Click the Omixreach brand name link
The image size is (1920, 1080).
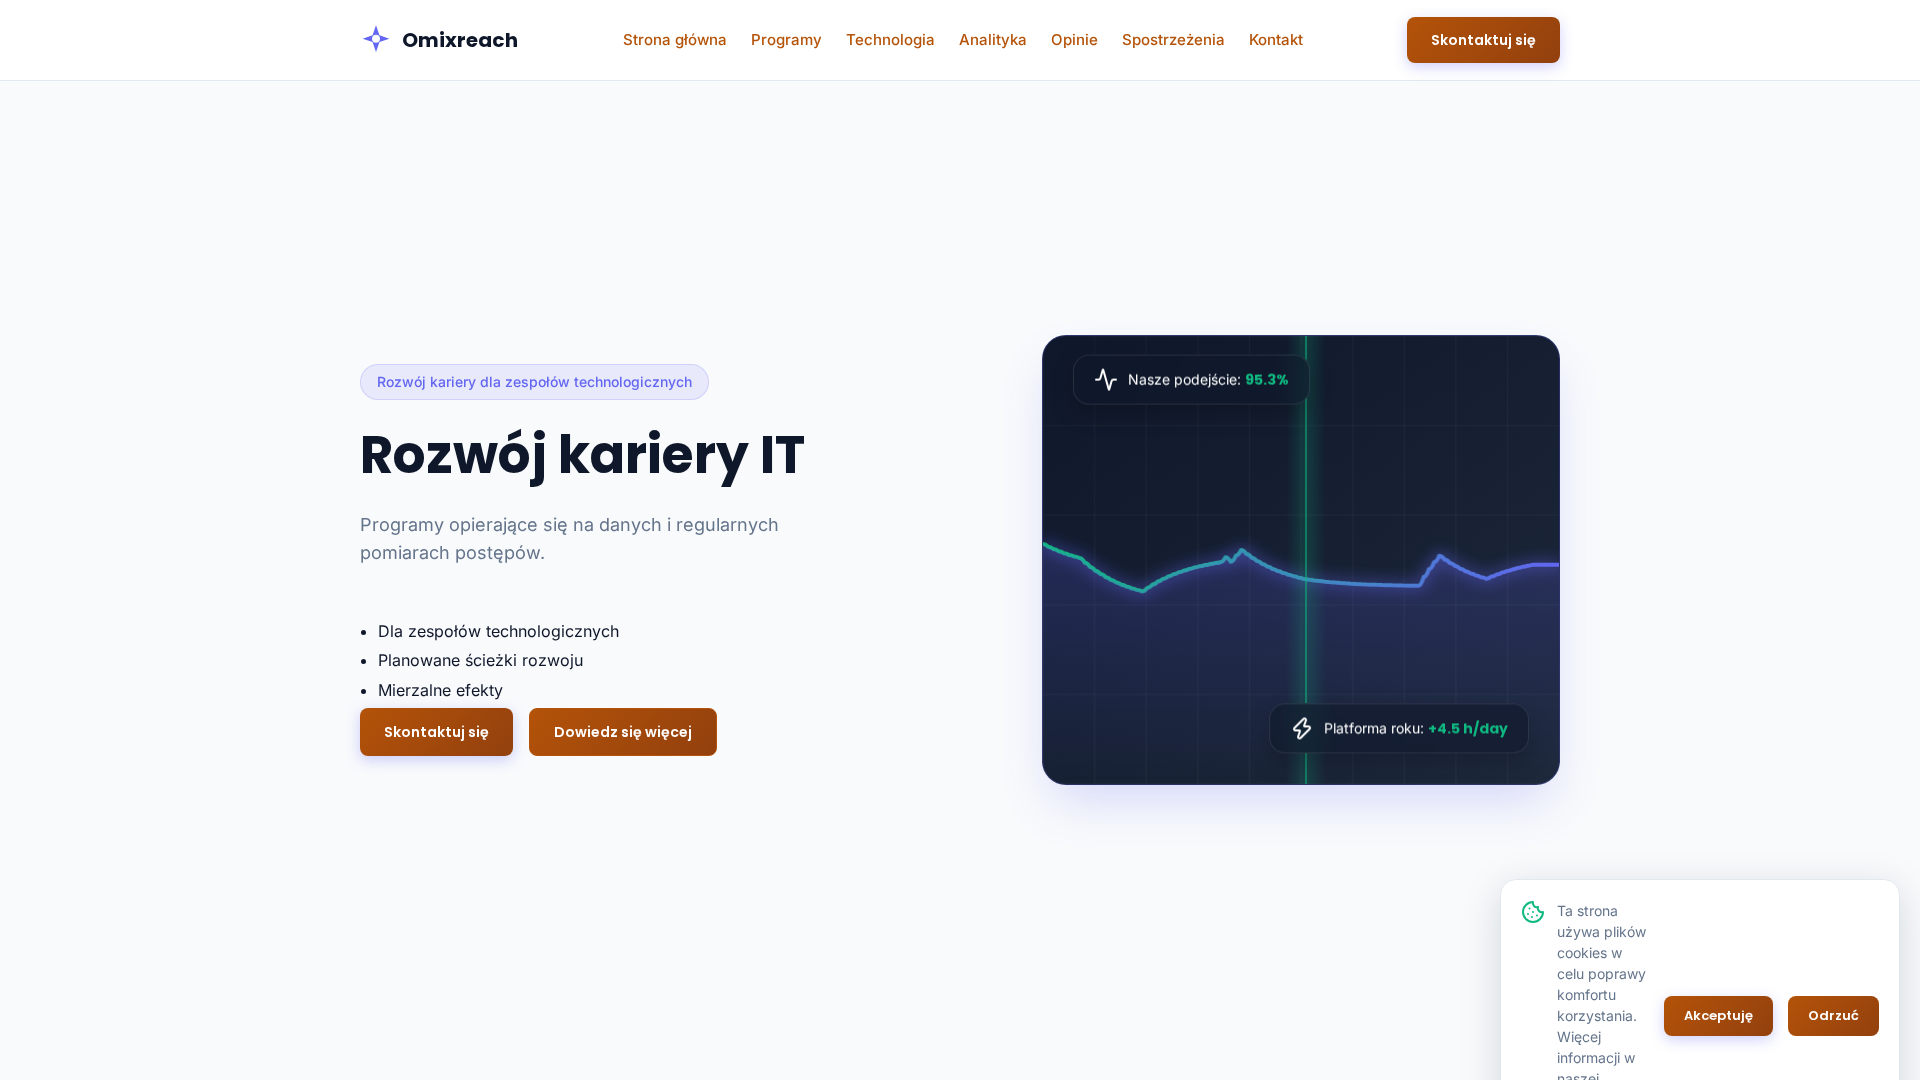[460, 40]
